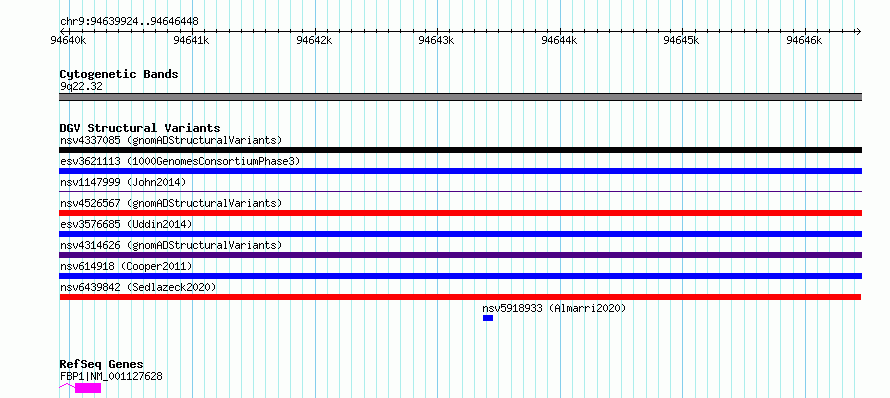
Task: Open label esv3576685 (Uddin2014)
Action: [126, 224]
